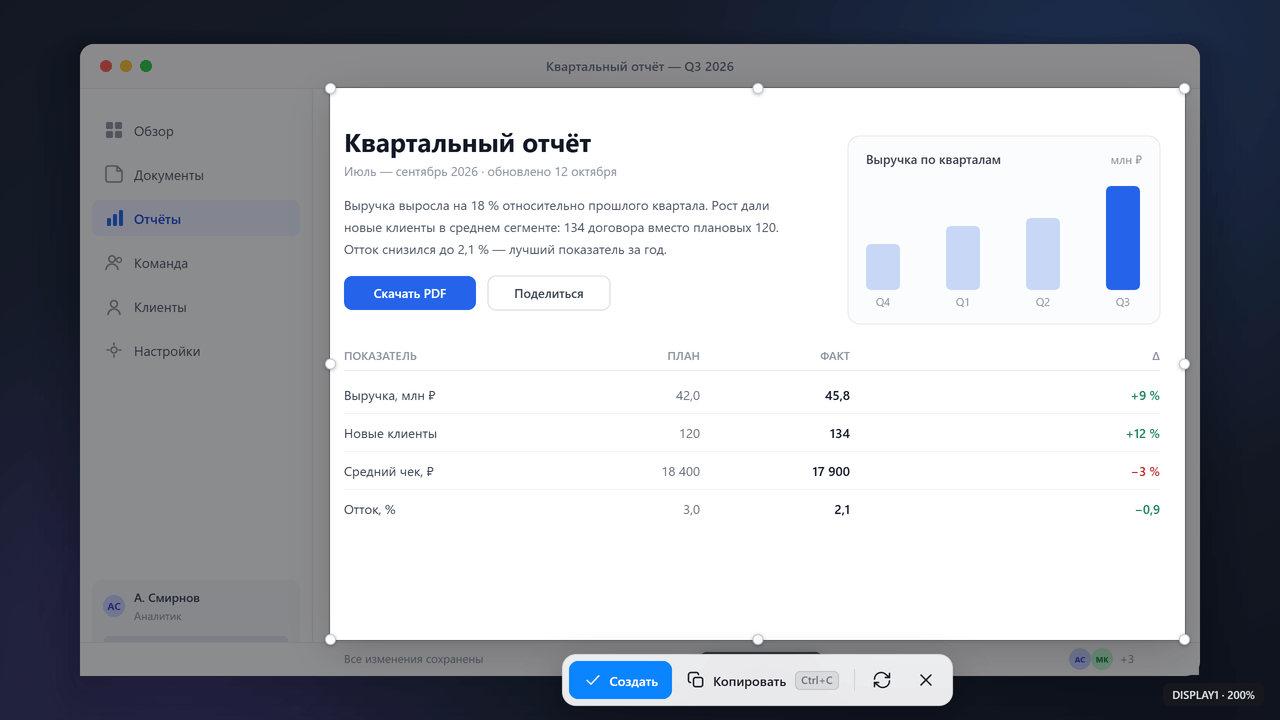Click the Отток, % row label

click(370, 509)
